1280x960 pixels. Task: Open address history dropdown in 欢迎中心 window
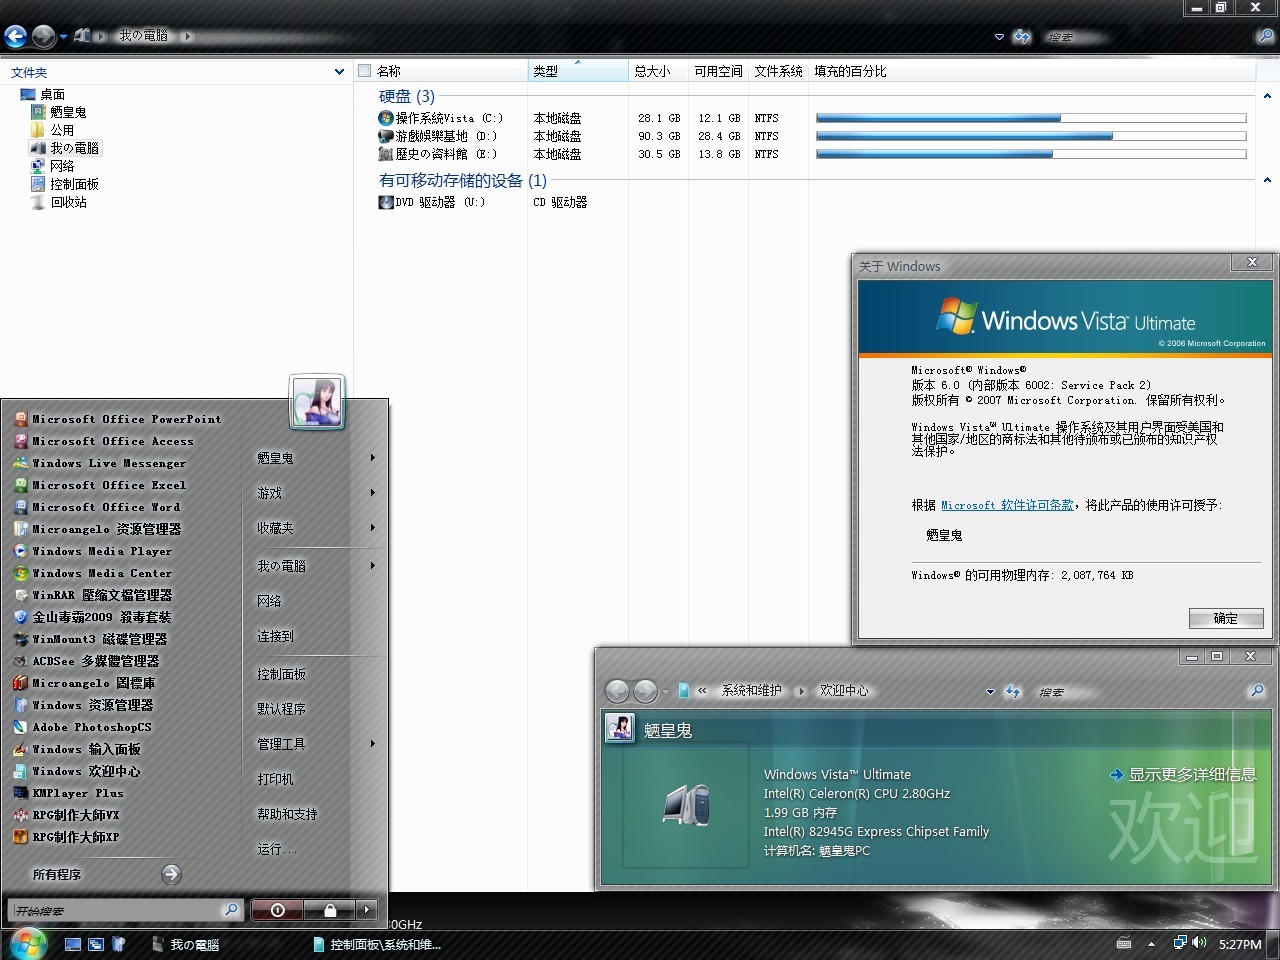coord(990,692)
